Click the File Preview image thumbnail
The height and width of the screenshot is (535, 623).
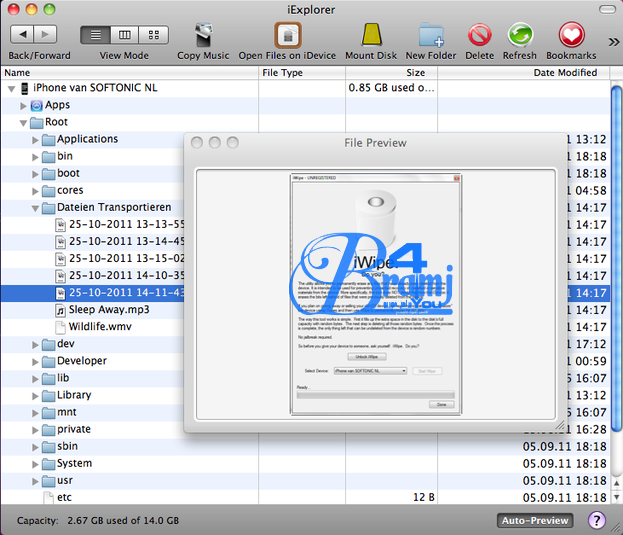point(375,294)
